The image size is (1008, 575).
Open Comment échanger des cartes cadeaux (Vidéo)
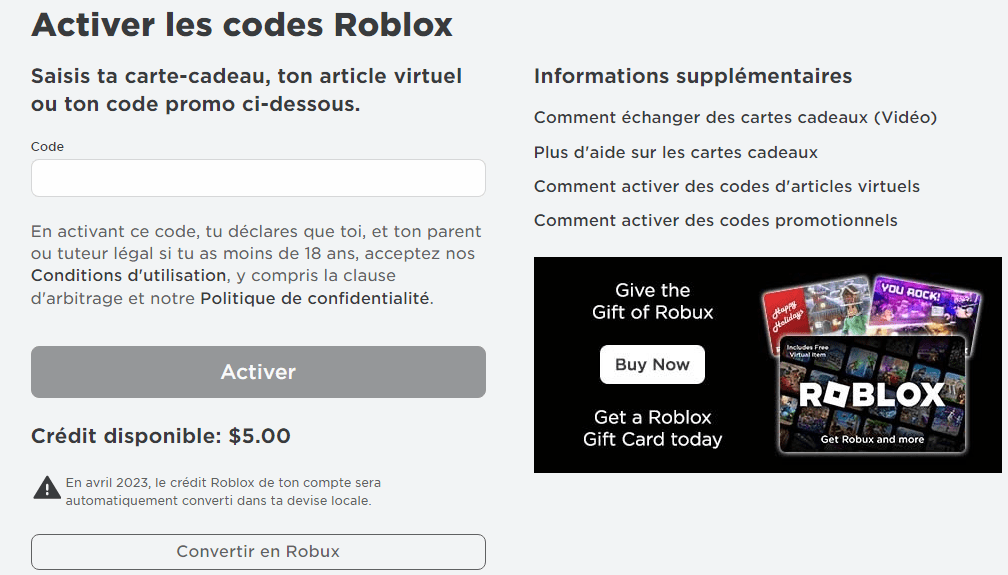(x=735, y=118)
